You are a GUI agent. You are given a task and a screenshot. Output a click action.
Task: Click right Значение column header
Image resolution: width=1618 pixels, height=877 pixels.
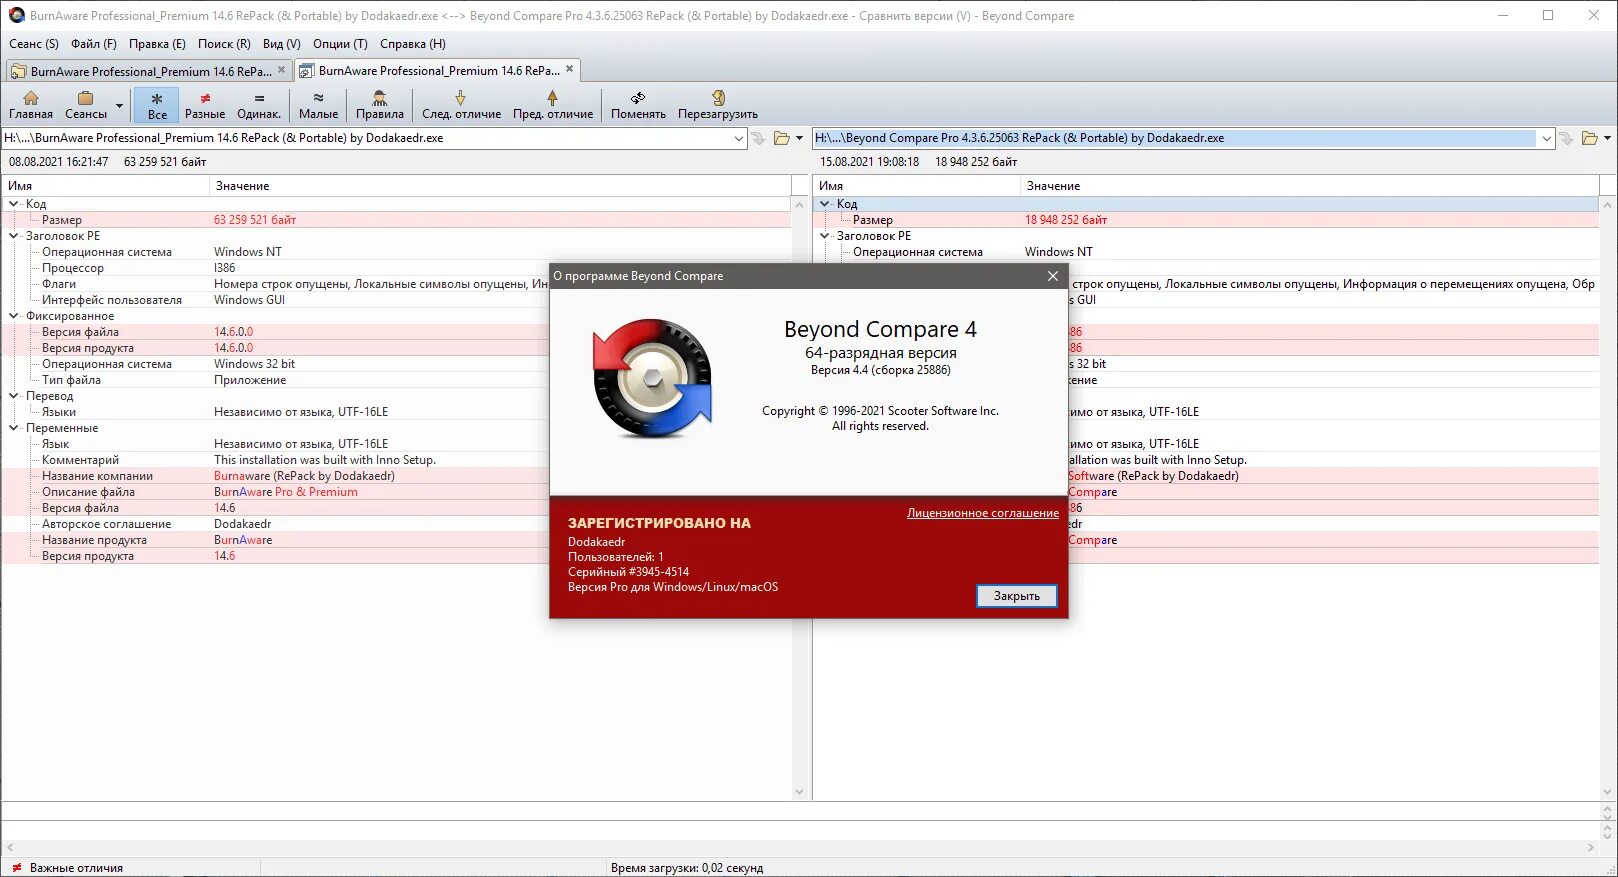tap(1309, 186)
